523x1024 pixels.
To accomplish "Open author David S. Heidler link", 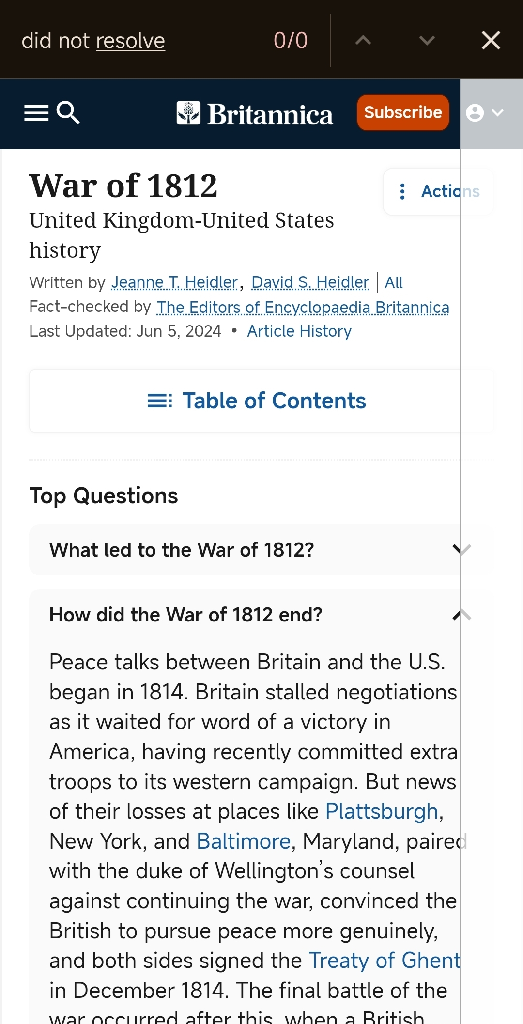I will [310, 283].
